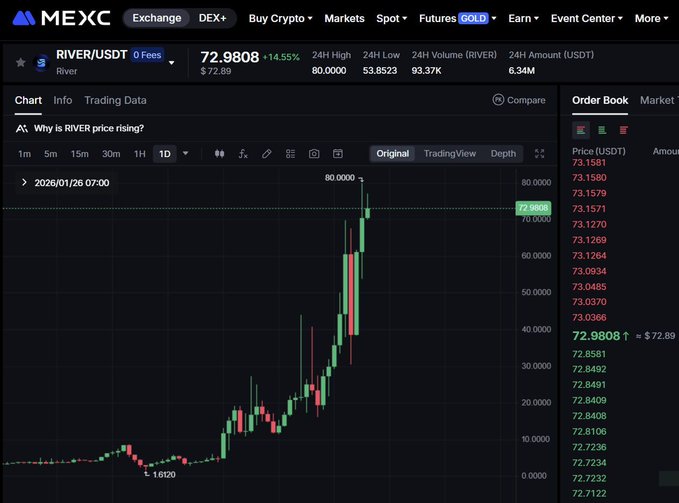The width and height of the screenshot is (679, 503).
Task: Click last price 72.9808 in order book
Action: [596, 336]
